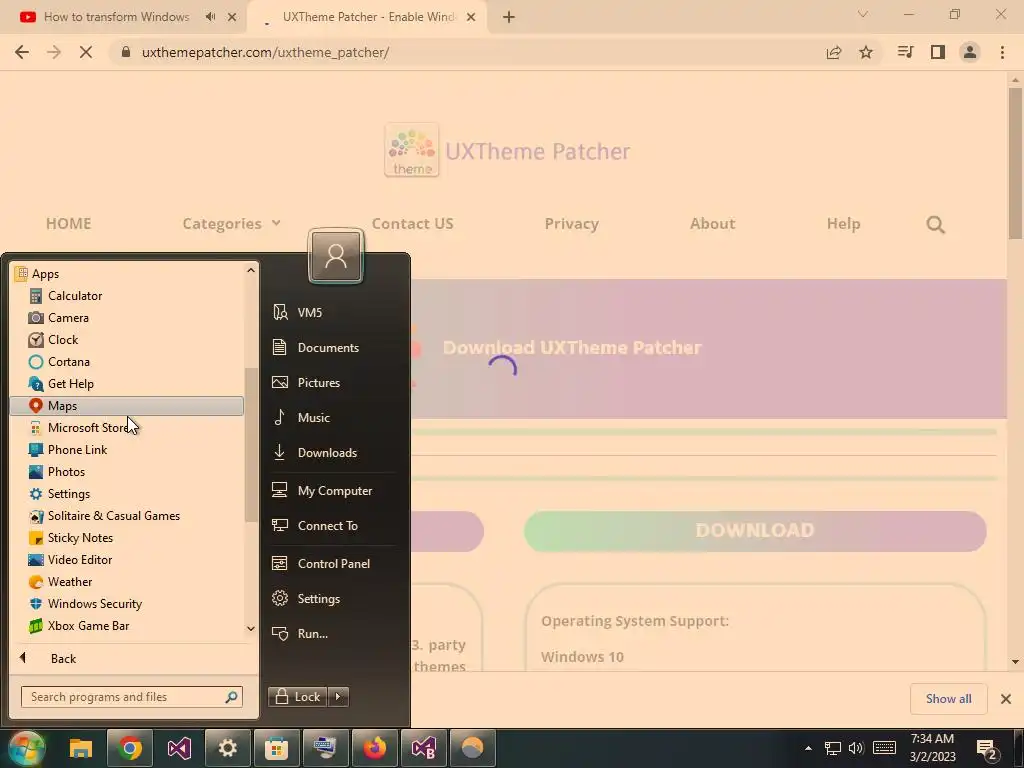Click the volume tray icon
Viewport: 1024px width, 768px height.
856,748
